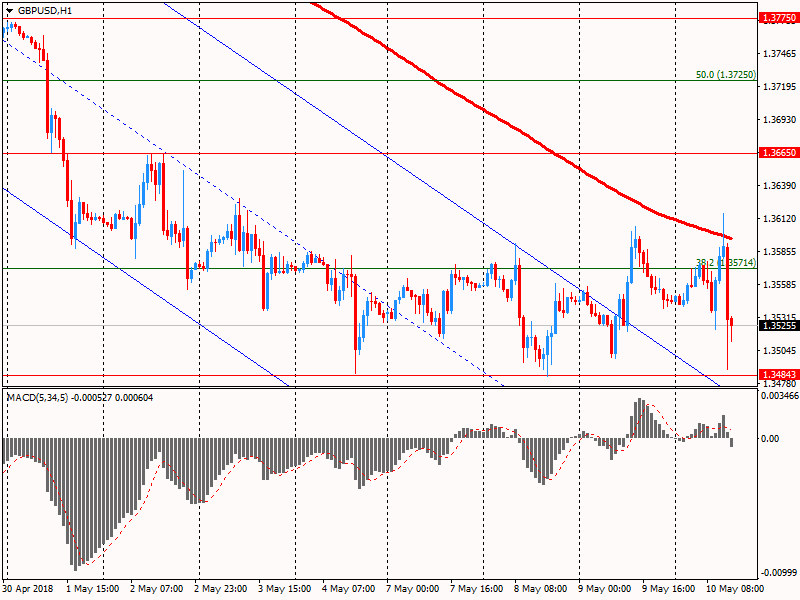
Task: Click the 2 May 23:00 time label
Action: pos(221,589)
